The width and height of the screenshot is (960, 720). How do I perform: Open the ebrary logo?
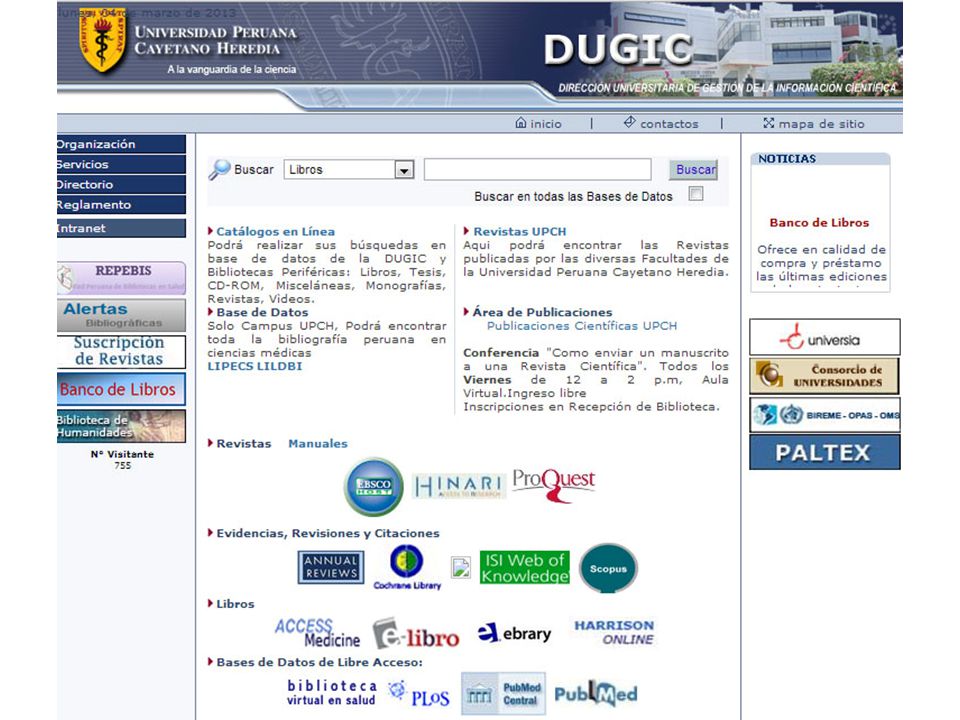pyautogui.click(x=514, y=633)
